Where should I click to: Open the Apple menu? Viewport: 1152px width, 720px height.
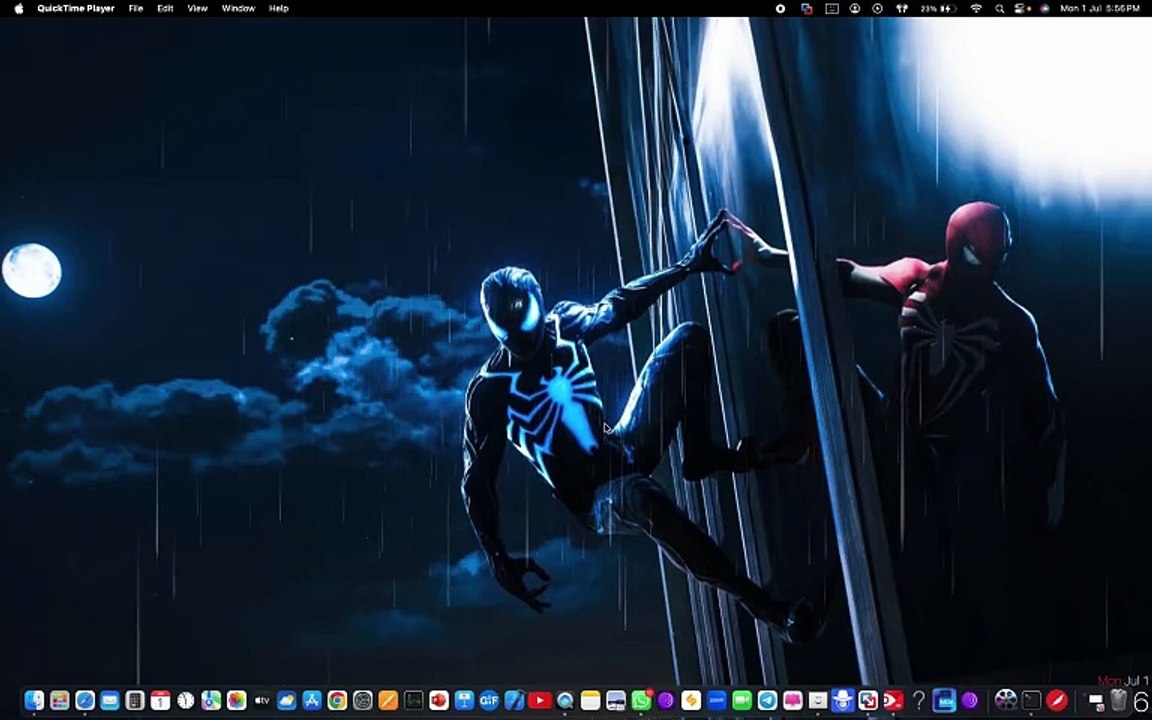click(x=19, y=9)
